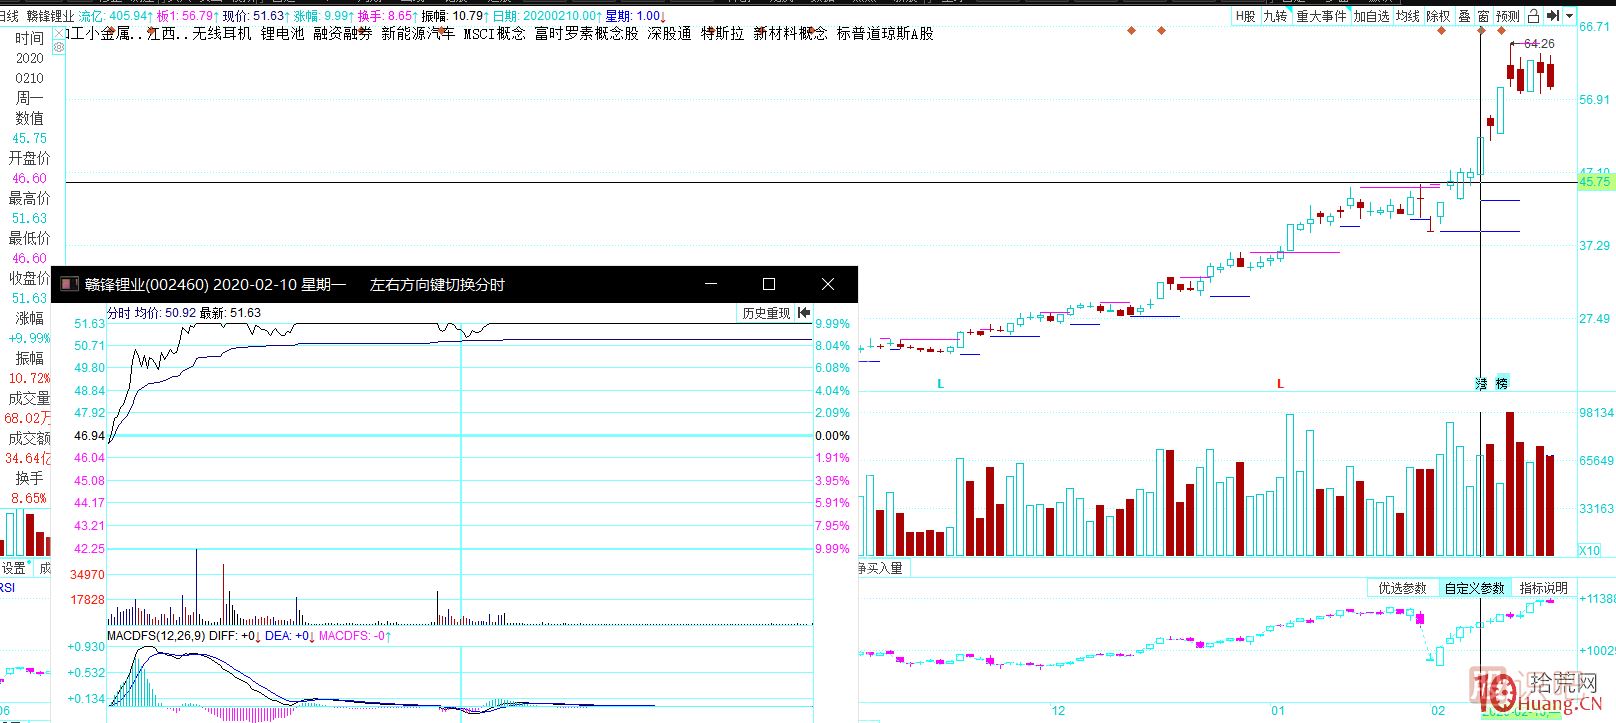
Task: Expand the toolbar dropdown arrow at top right
Action: click(x=1569, y=16)
